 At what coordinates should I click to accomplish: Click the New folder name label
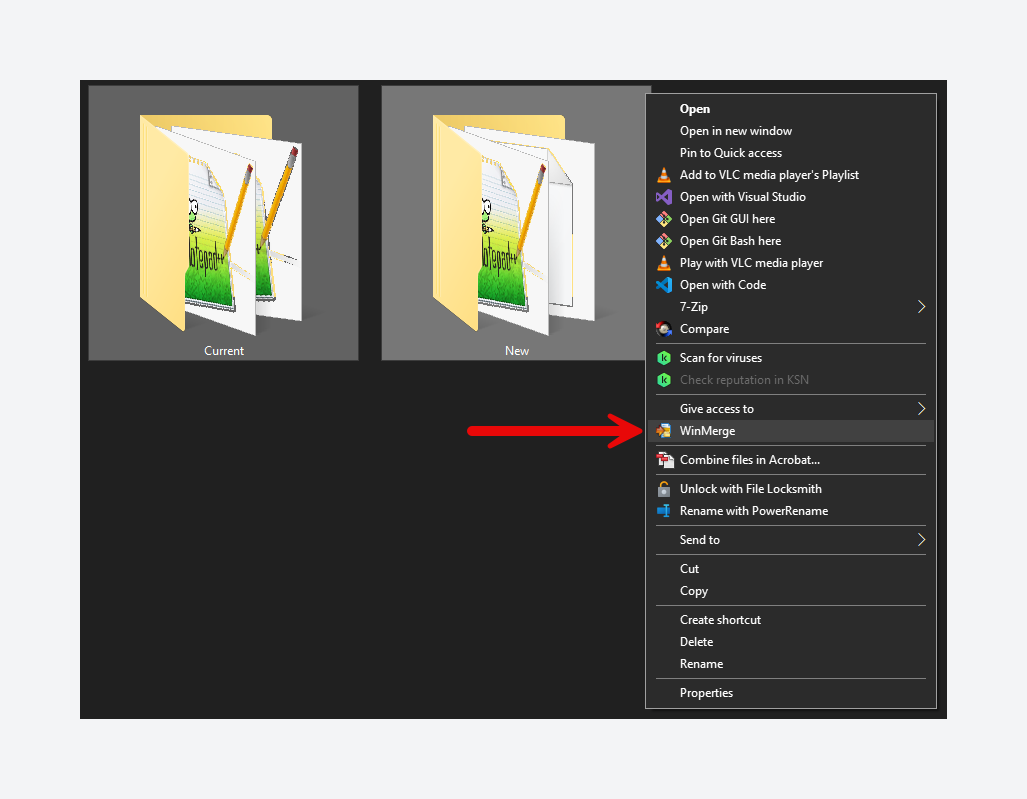click(x=517, y=351)
